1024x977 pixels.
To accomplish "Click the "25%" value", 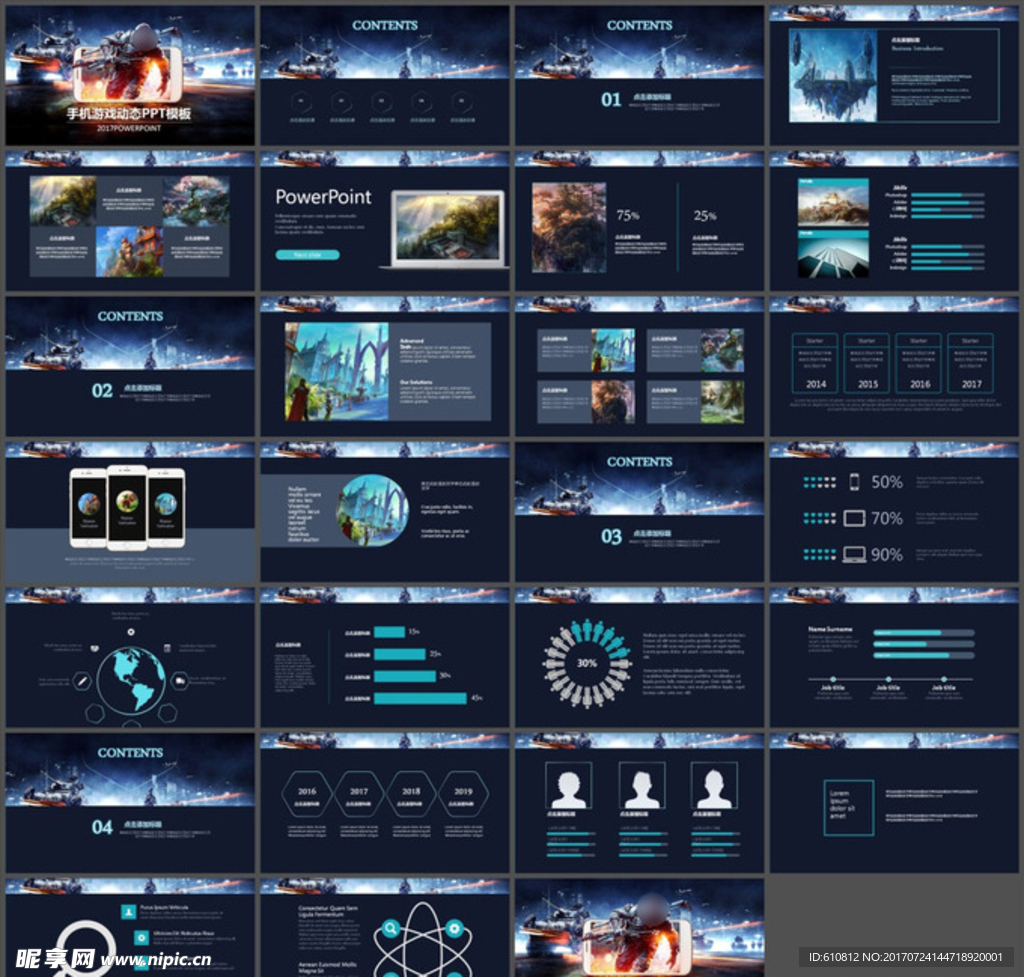I will click(705, 216).
